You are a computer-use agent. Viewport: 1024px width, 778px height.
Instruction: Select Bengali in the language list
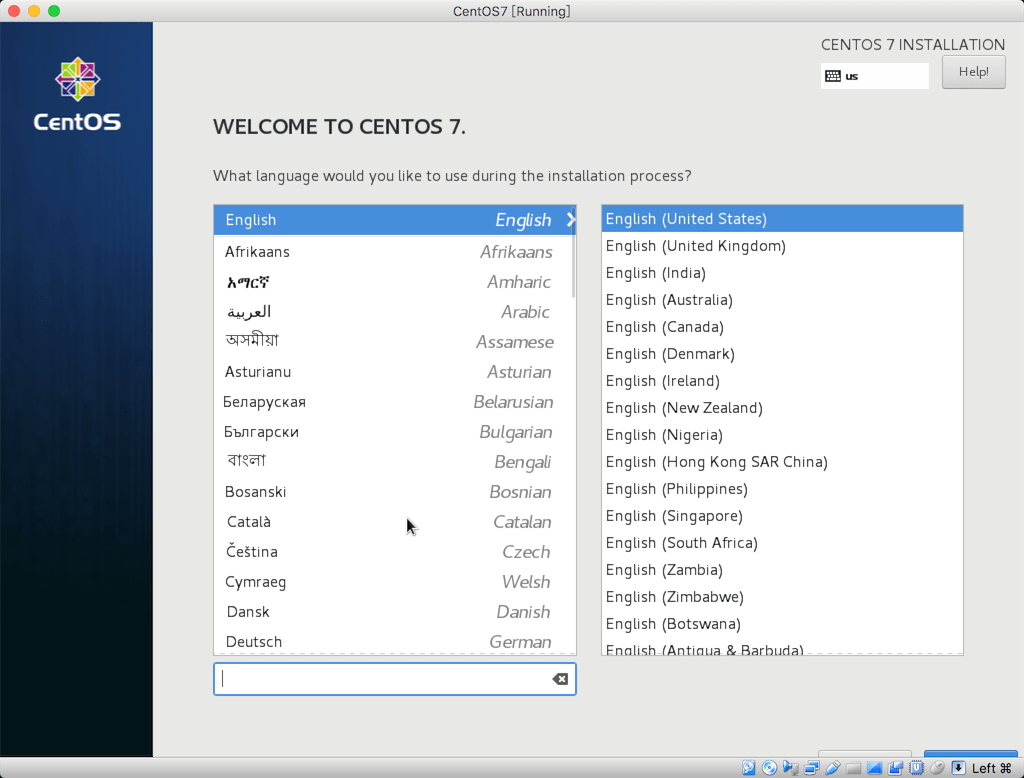click(394, 462)
